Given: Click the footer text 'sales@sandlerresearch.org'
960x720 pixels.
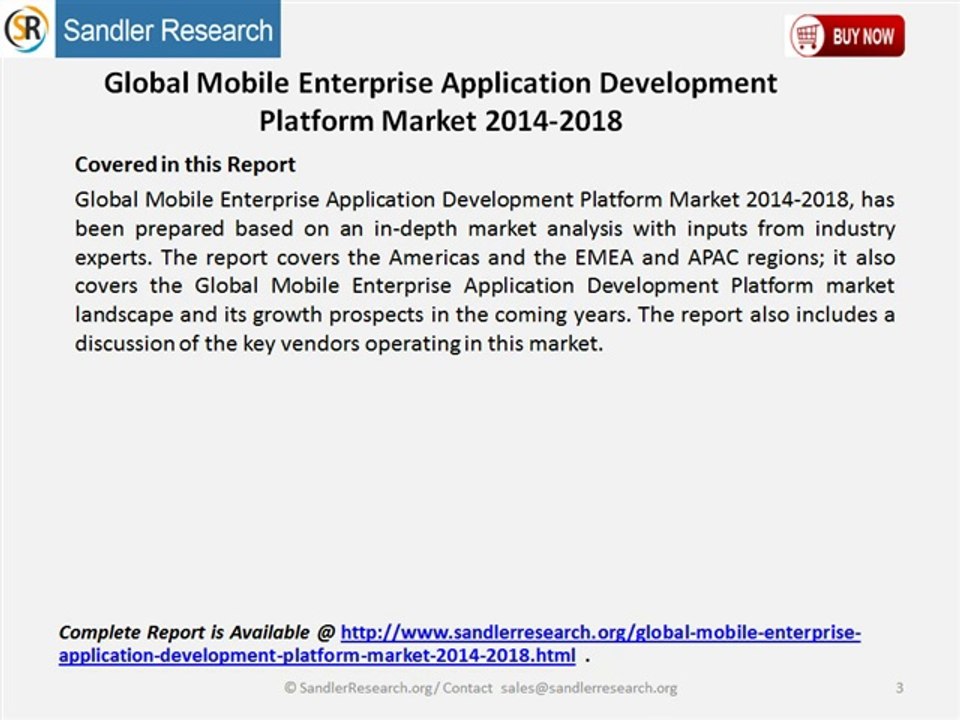Looking at the screenshot, I should tap(589, 688).
